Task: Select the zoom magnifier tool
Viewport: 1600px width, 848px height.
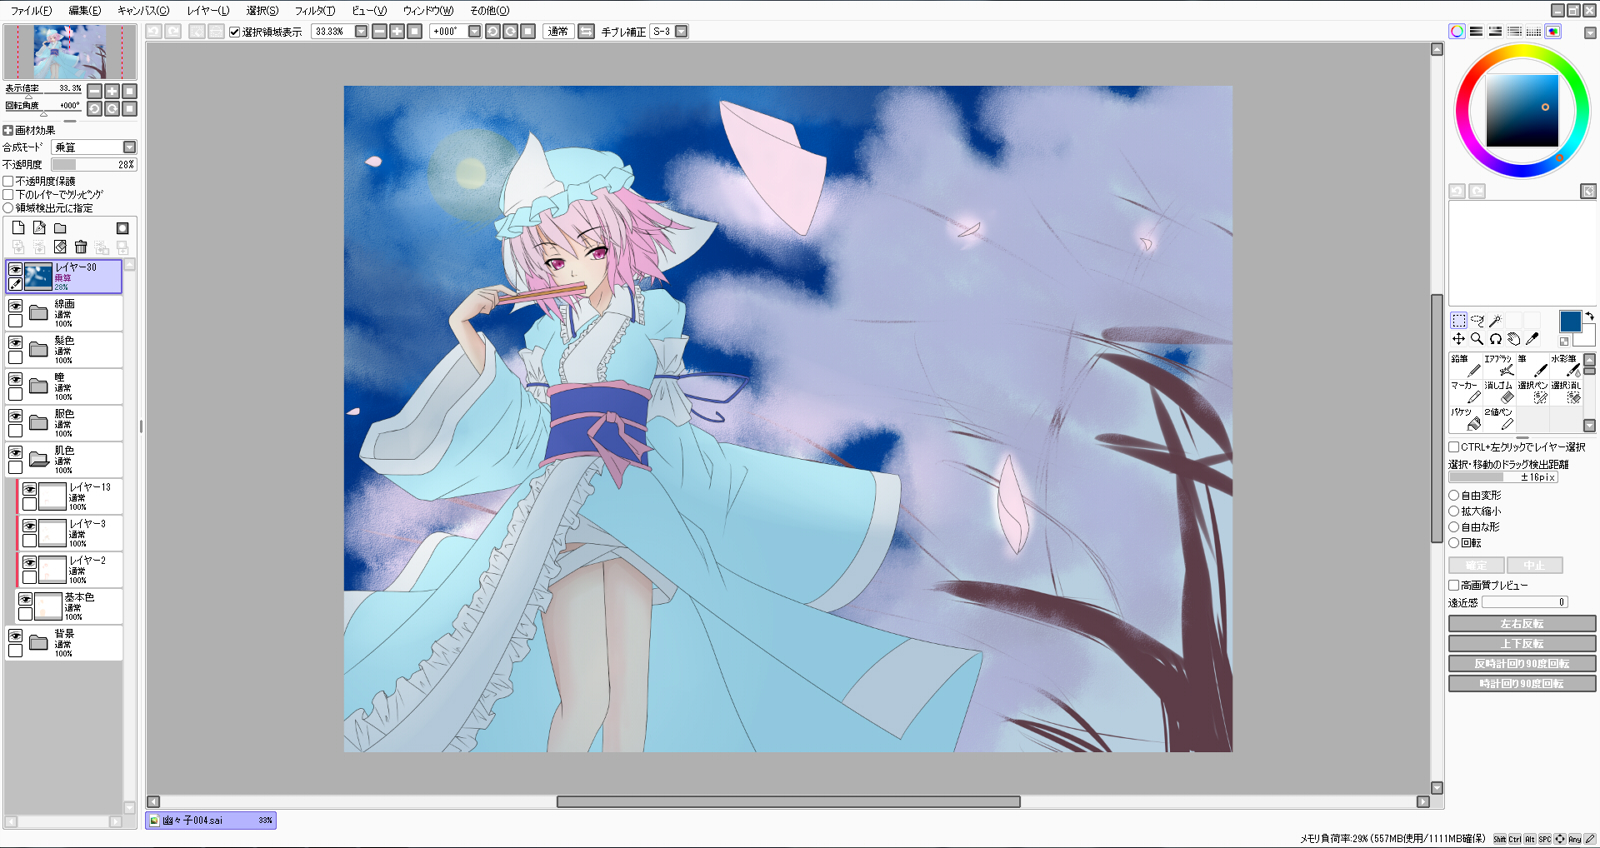Action: pos(1477,339)
